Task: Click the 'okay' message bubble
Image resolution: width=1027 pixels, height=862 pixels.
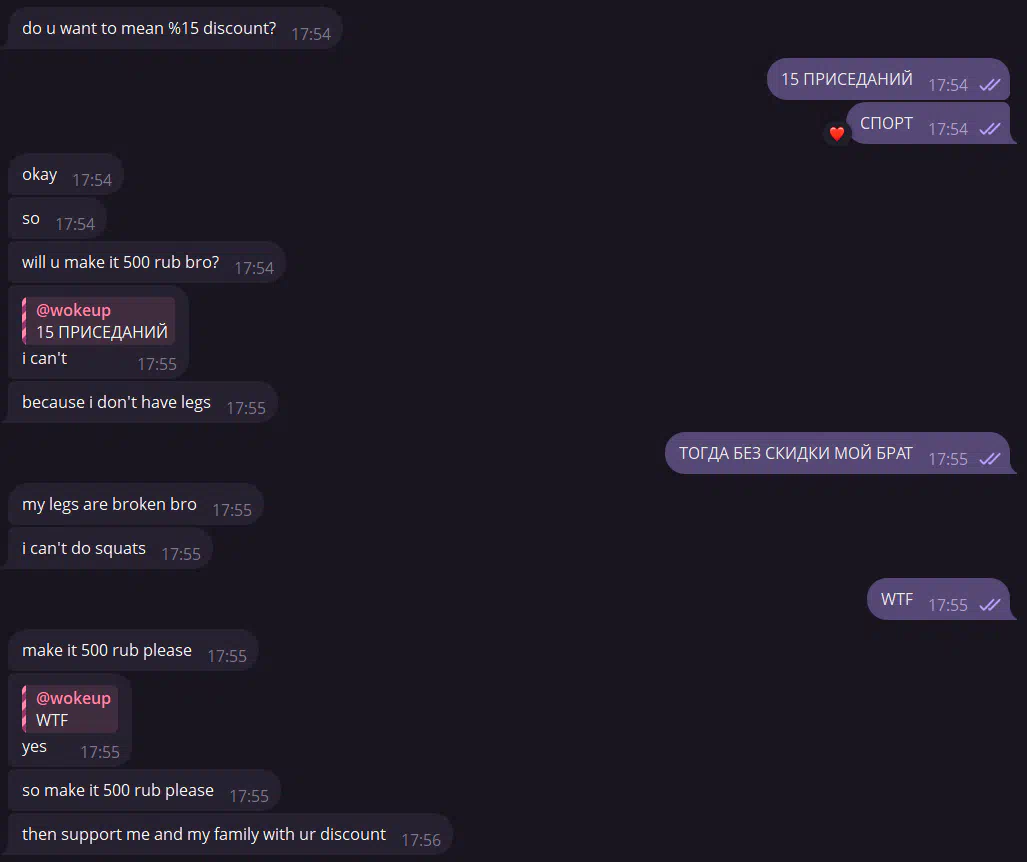Action: pyautogui.click(x=65, y=174)
